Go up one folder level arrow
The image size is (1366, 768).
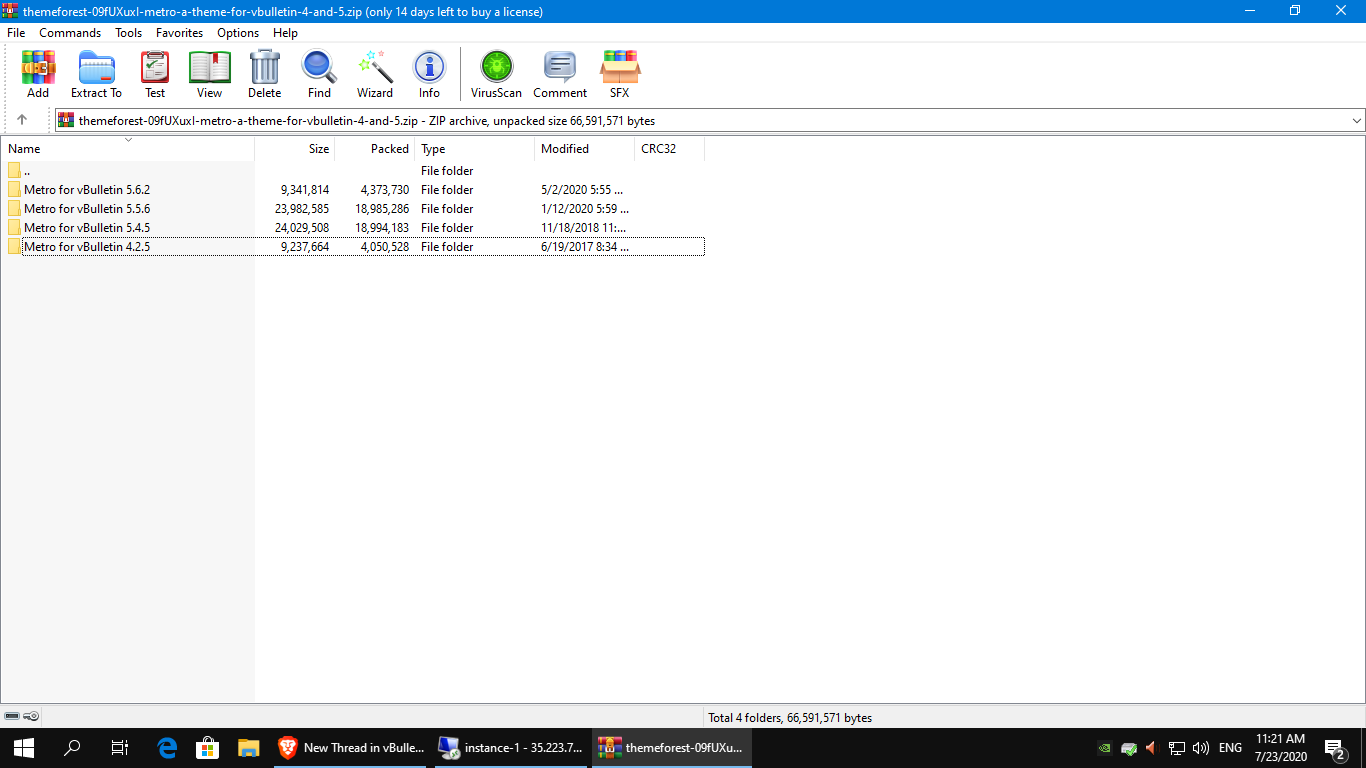tap(22, 120)
